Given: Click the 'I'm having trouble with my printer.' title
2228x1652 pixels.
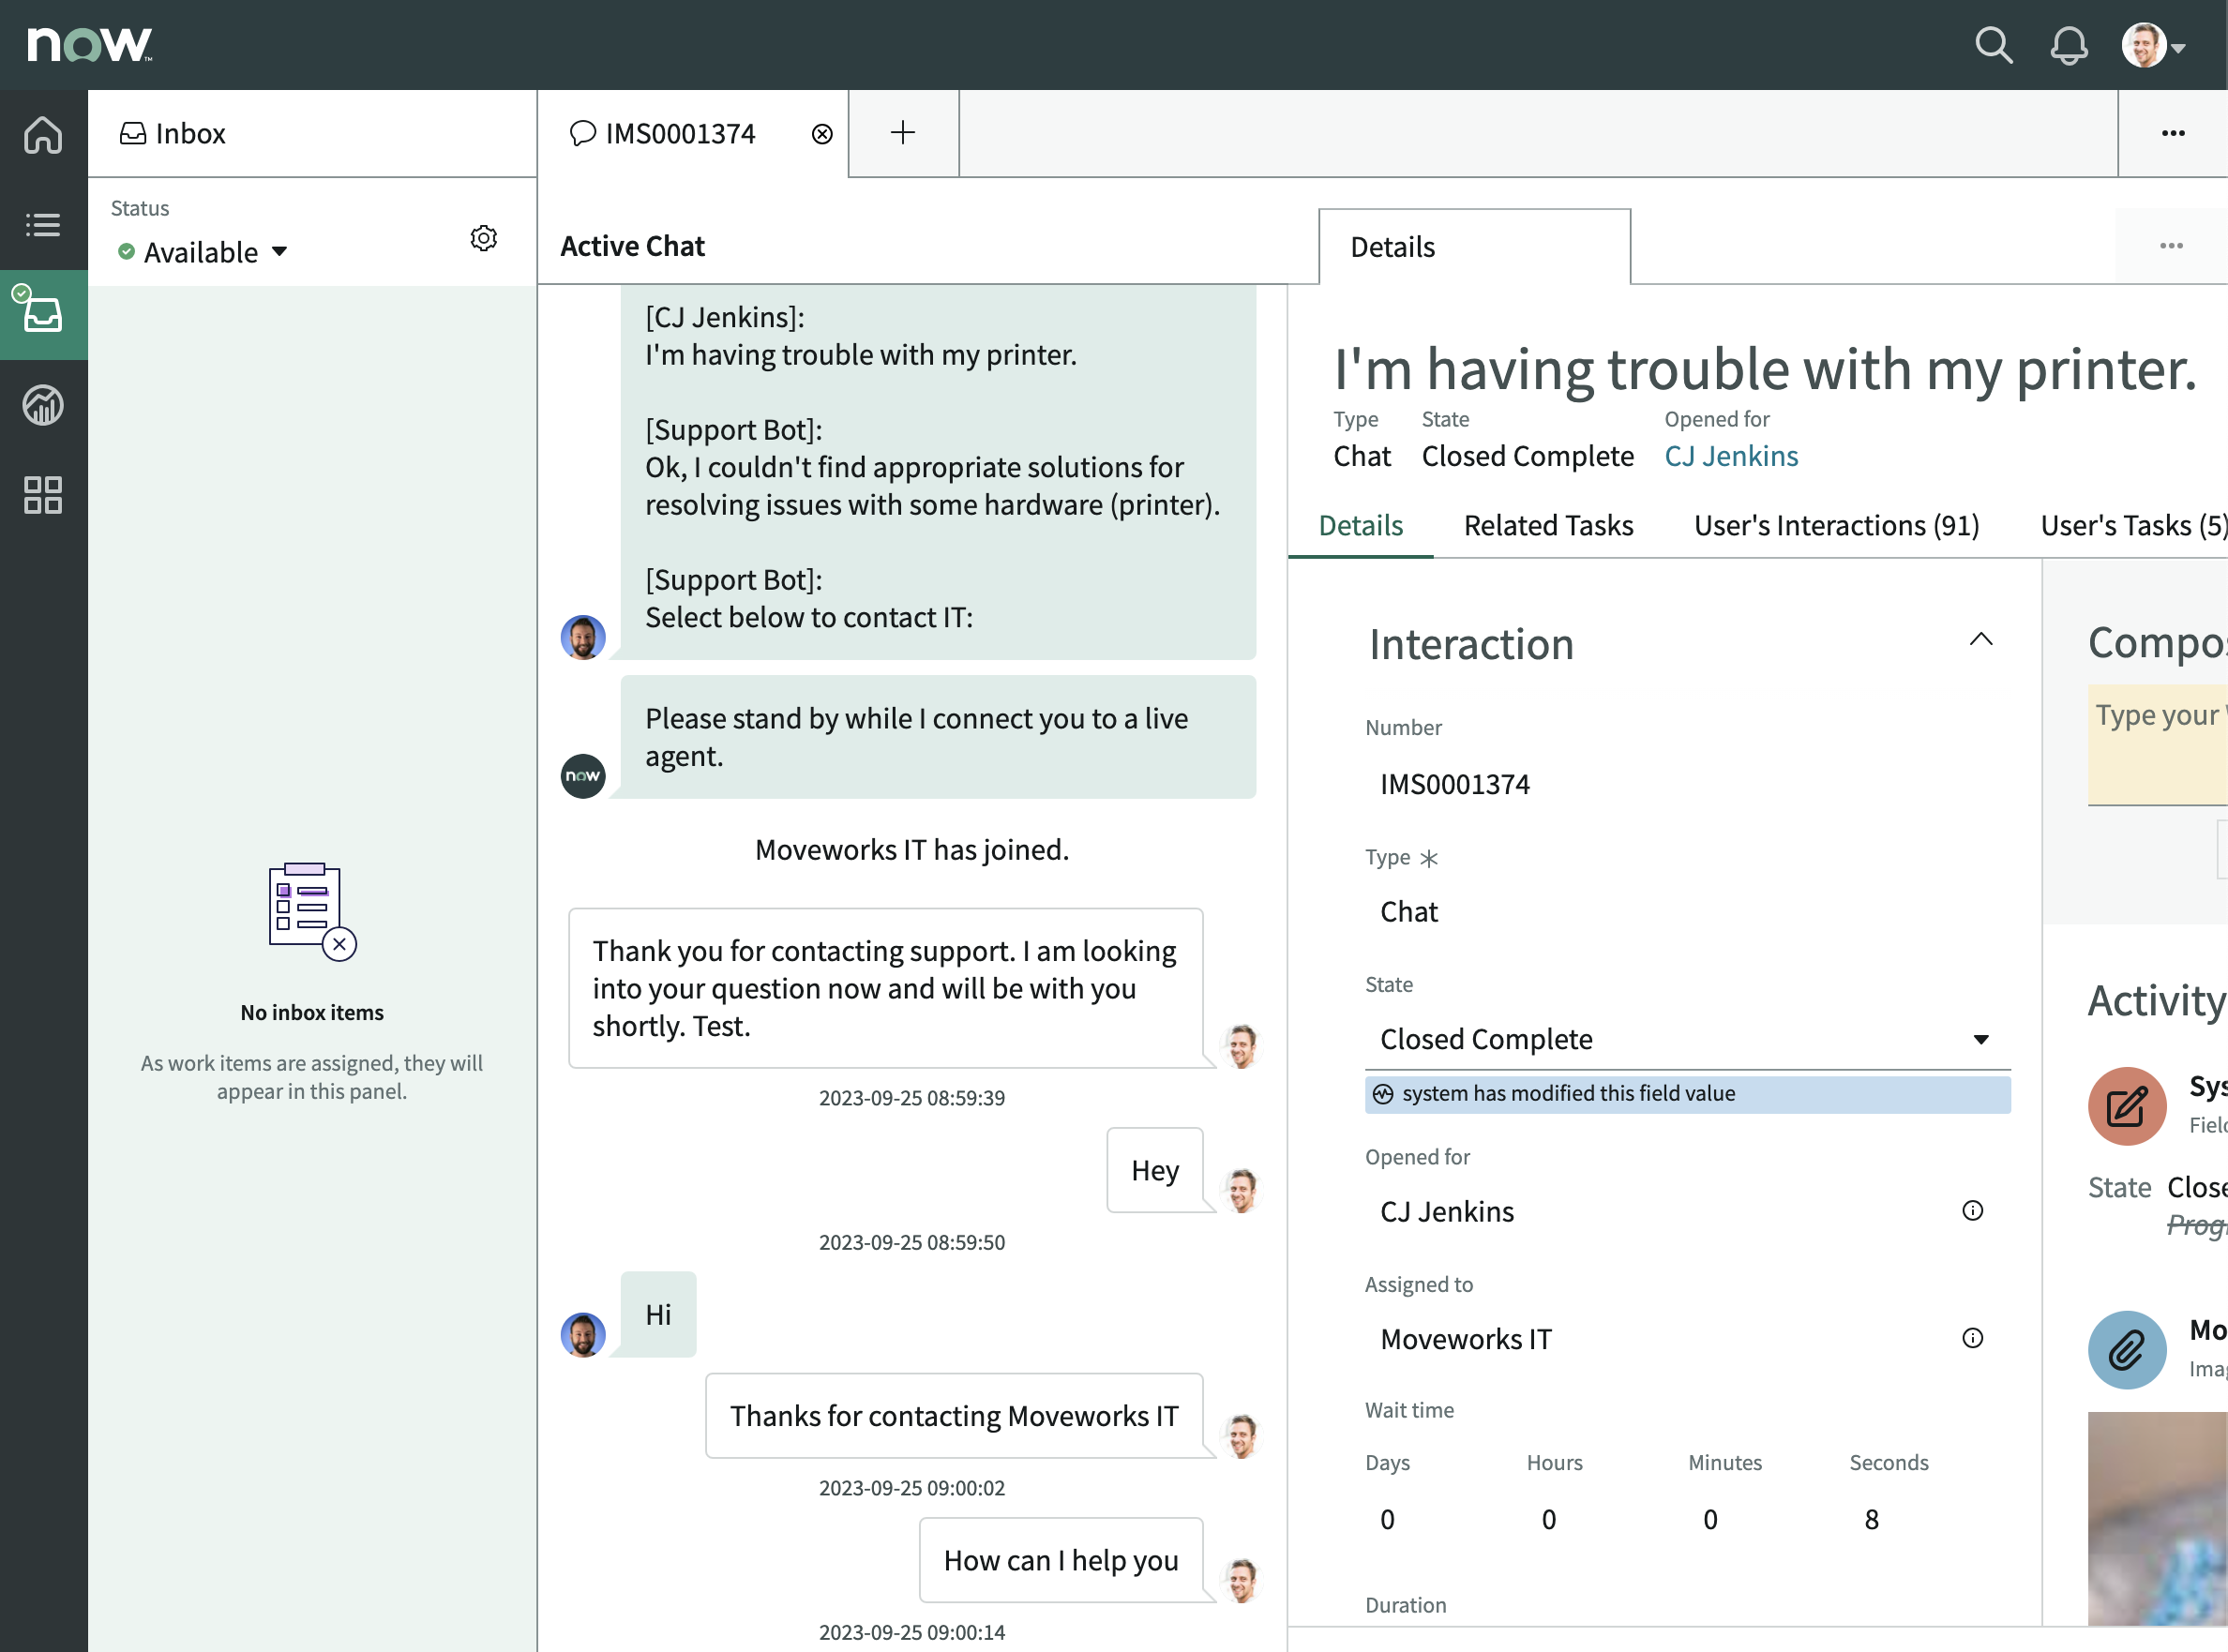Looking at the screenshot, I should coord(1765,369).
